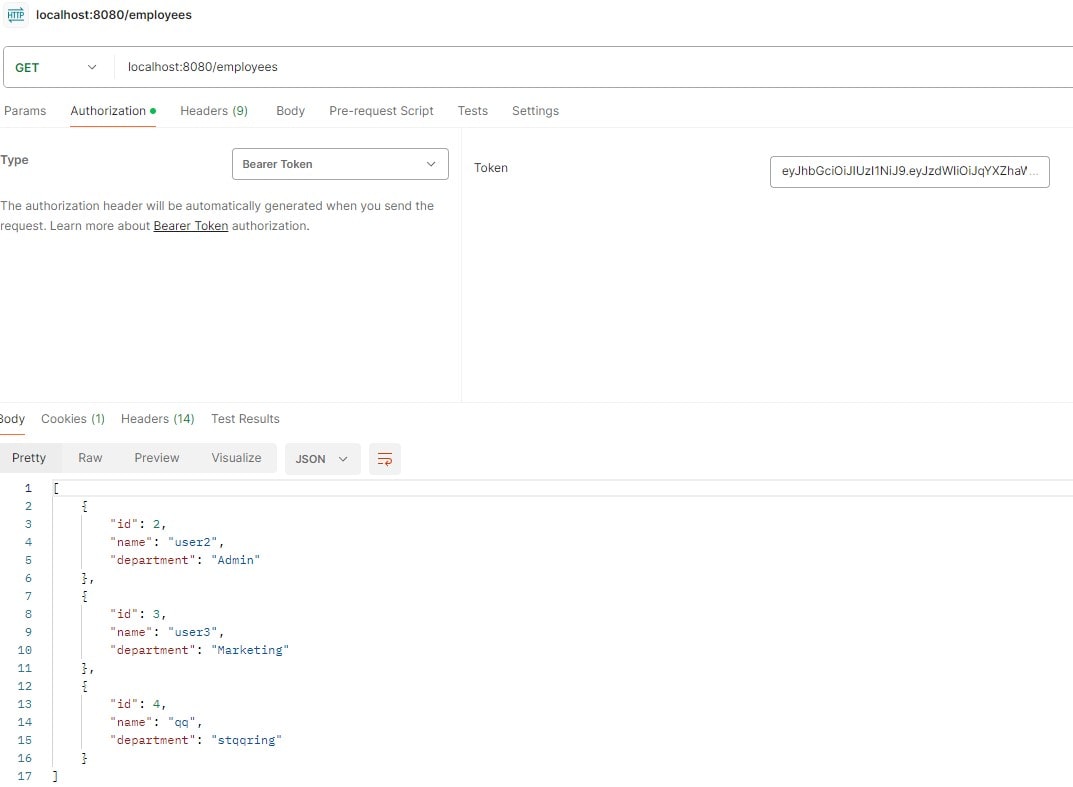
Task: Click line number 17 in the gutter
Action: (x=25, y=776)
